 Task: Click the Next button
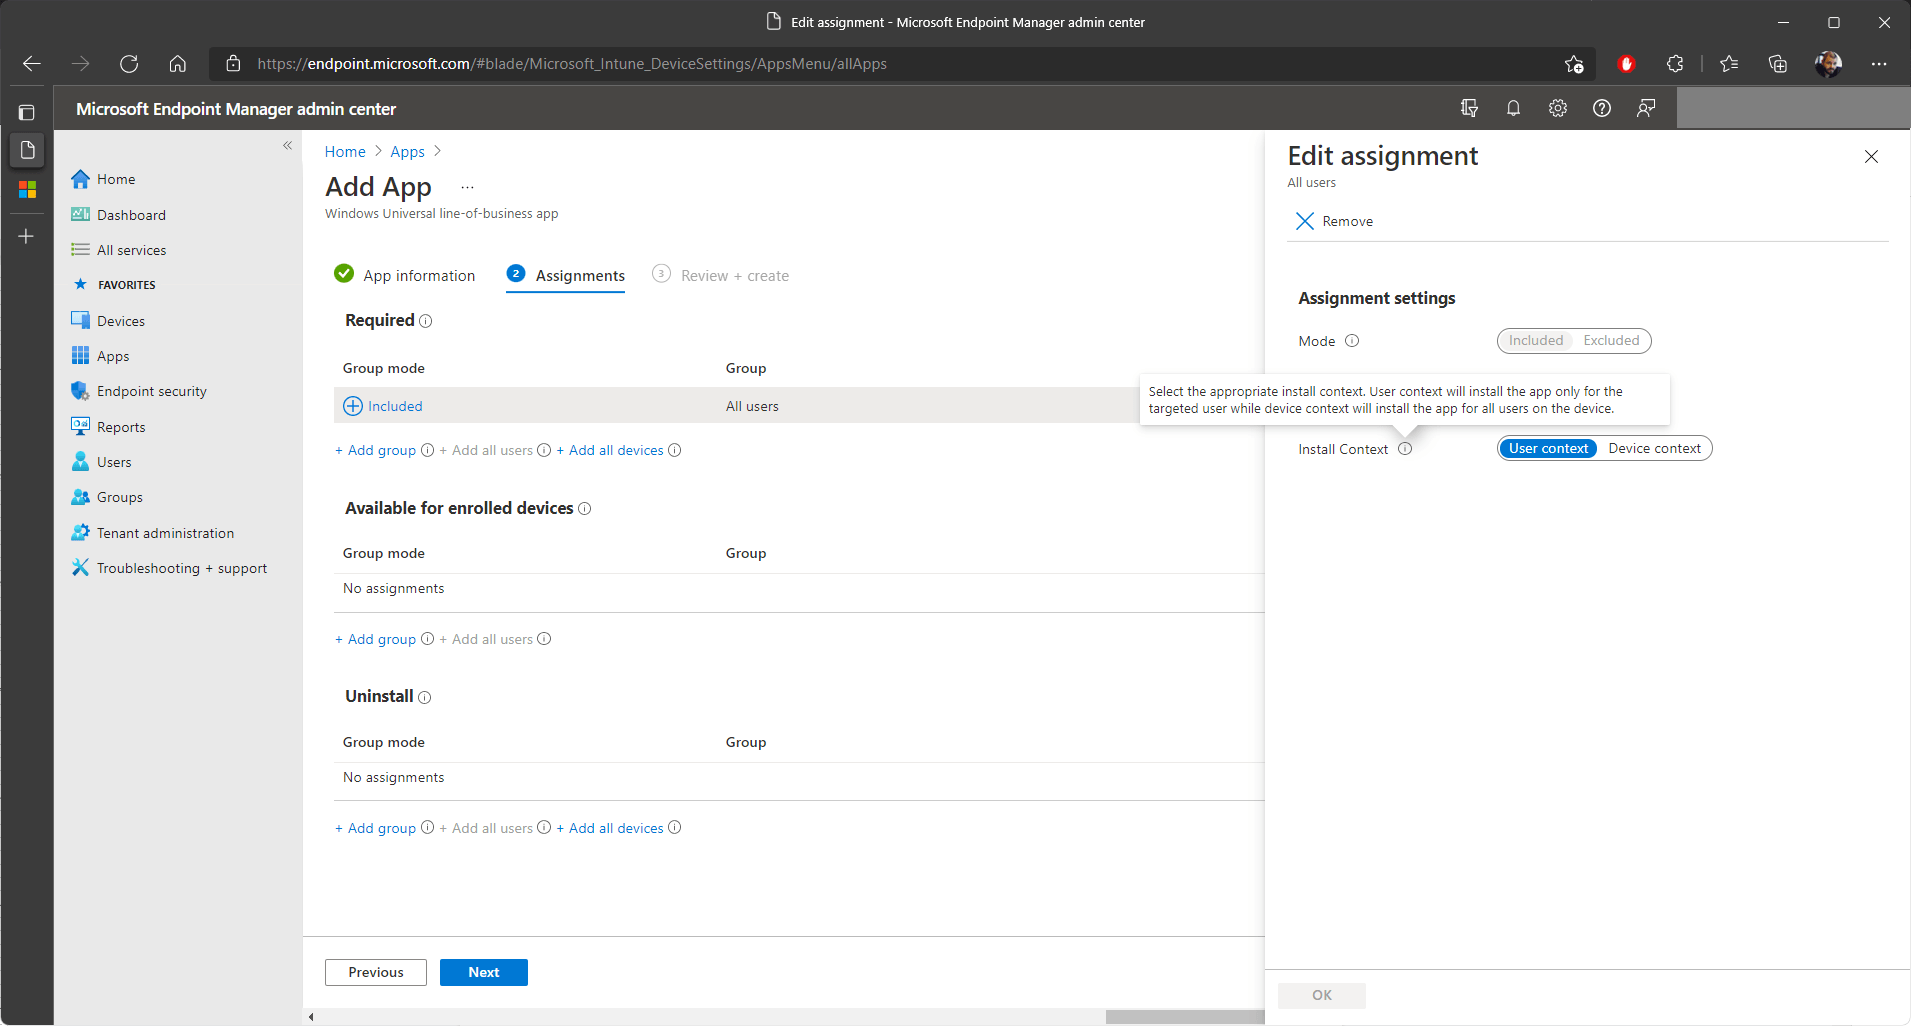pos(484,972)
